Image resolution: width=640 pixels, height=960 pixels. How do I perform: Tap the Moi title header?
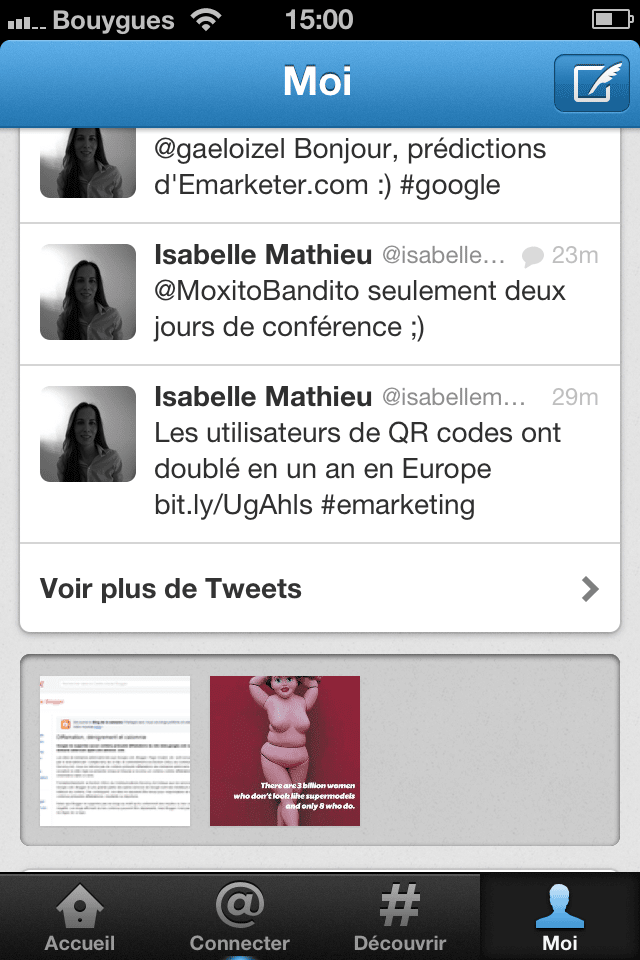[317, 81]
